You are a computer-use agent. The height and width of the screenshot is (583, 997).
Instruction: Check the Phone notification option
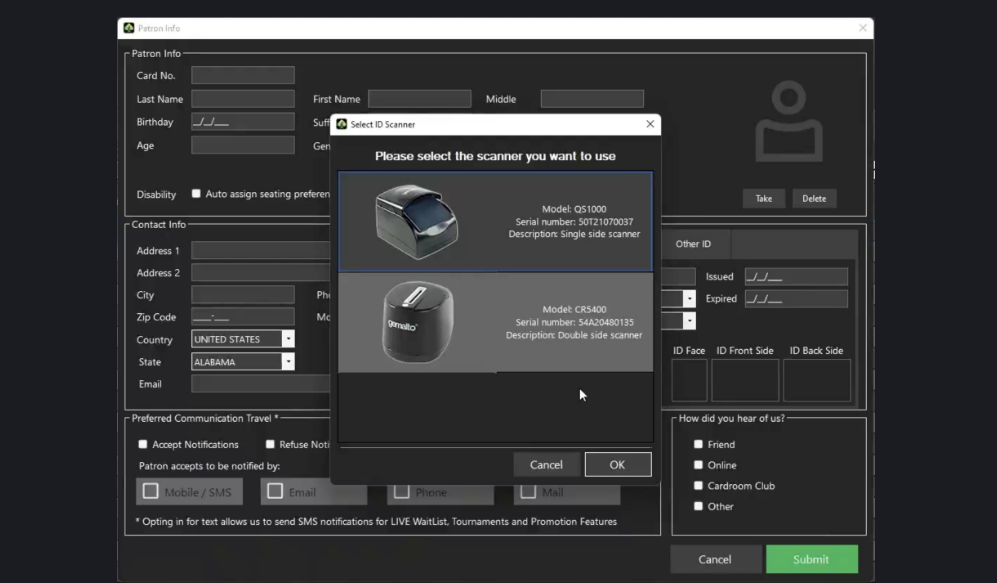[x=401, y=491]
